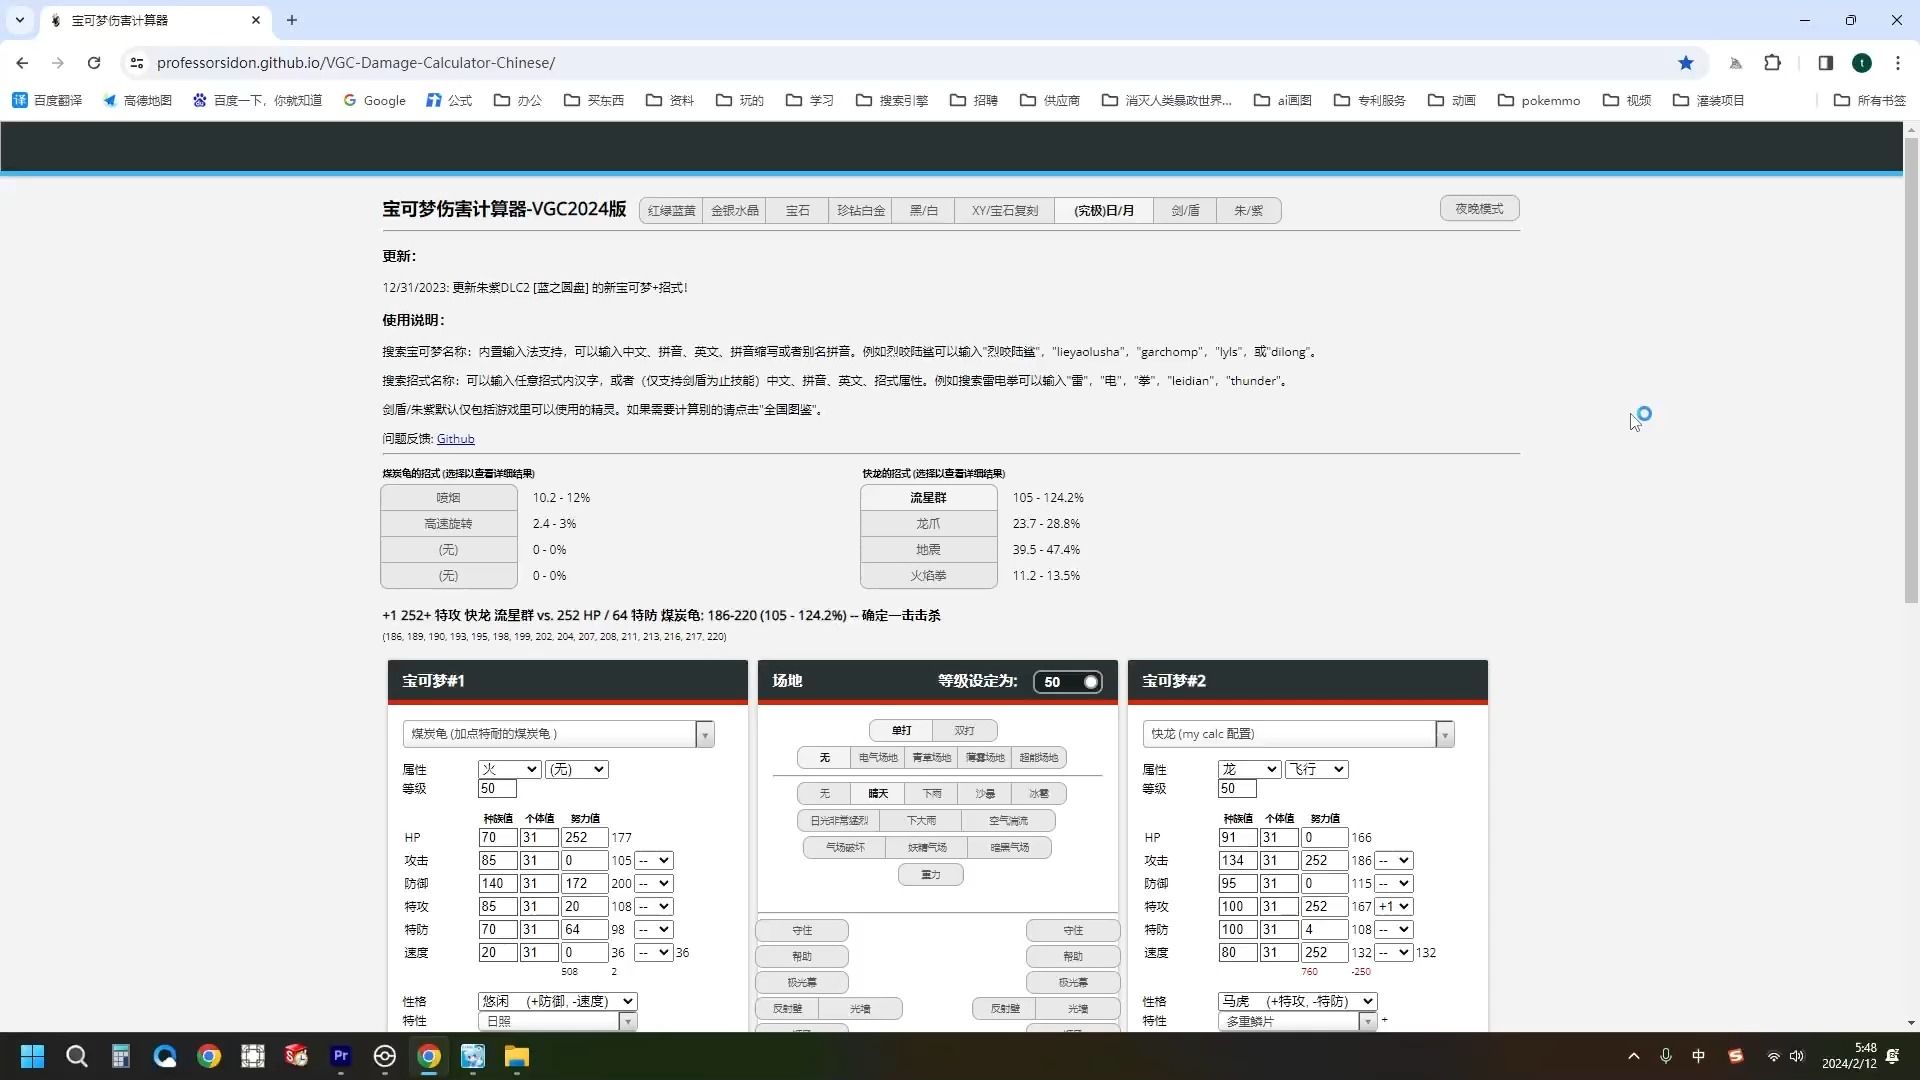Reload the page with refresh icon
Viewport: 1920px width, 1080px height.
[x=94, y=63]
